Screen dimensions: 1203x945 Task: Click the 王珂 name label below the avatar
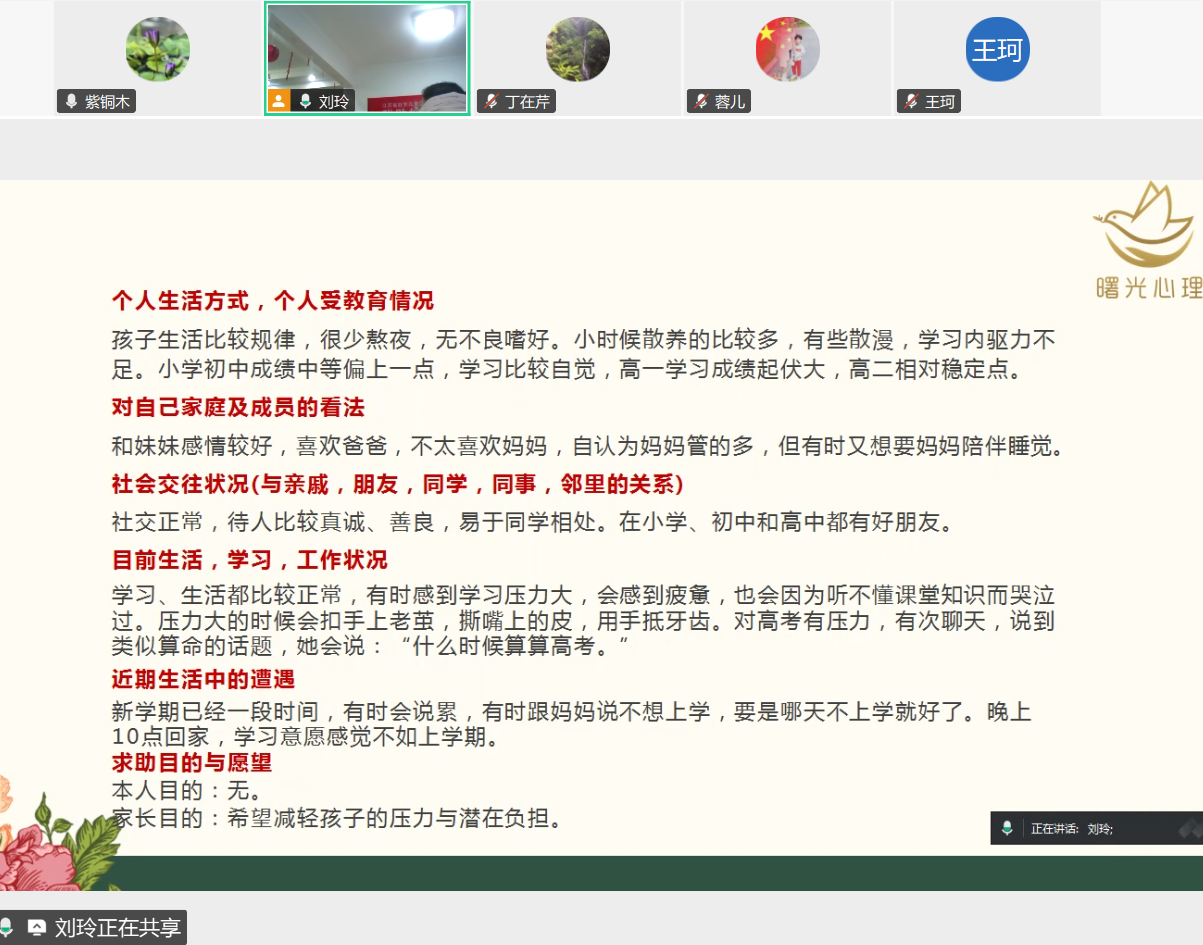pyautogui.click(x=940, y=102)
